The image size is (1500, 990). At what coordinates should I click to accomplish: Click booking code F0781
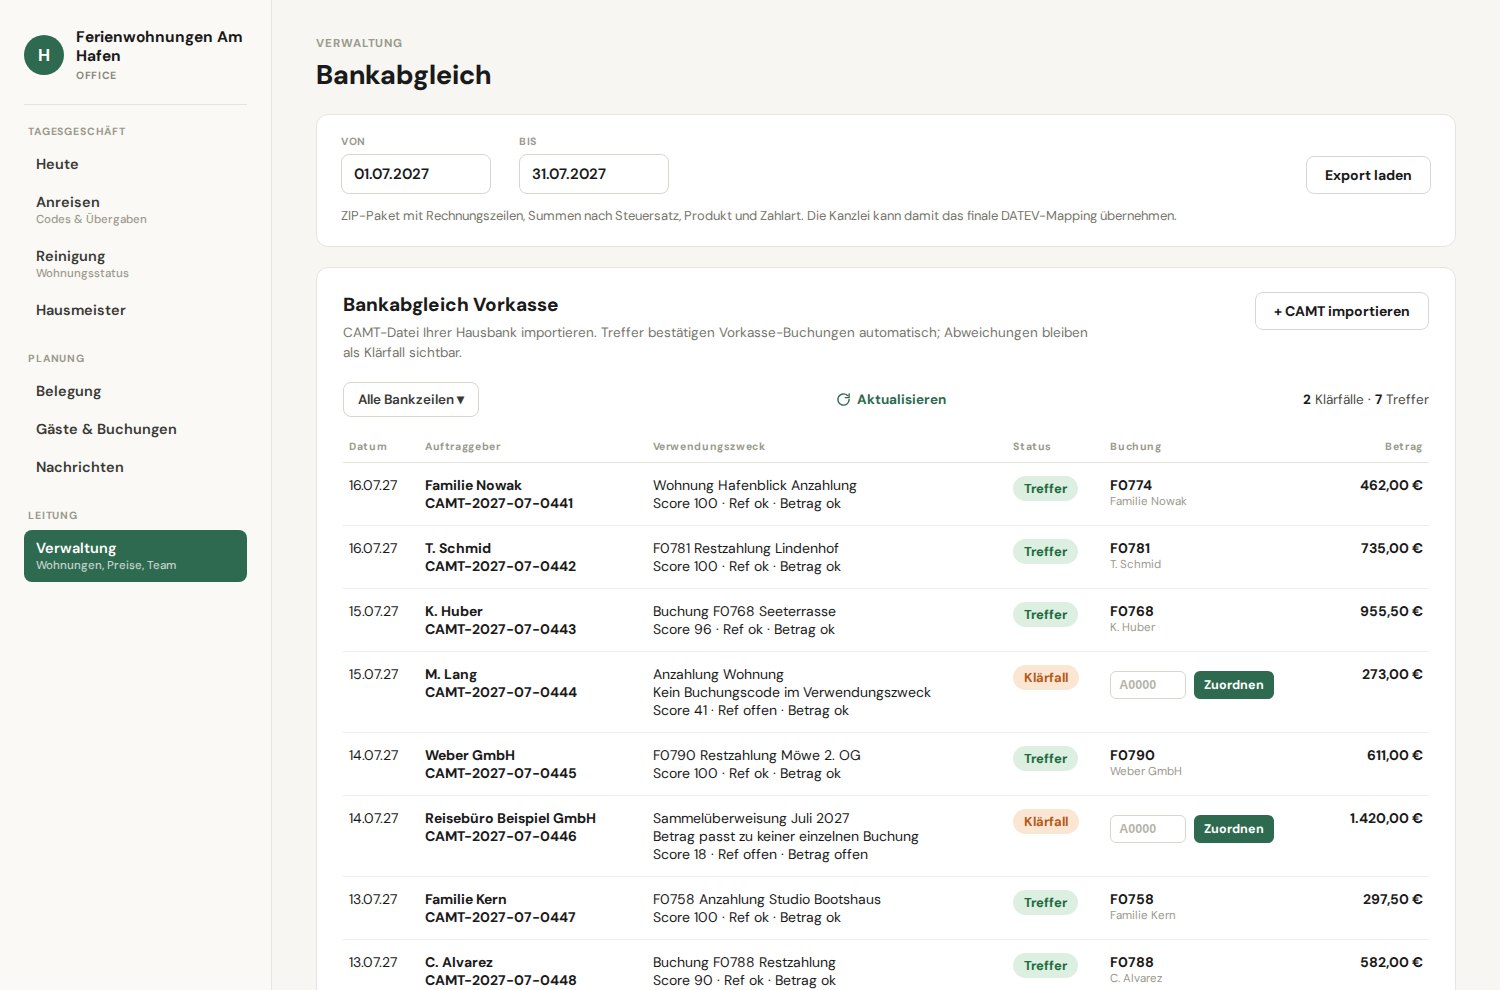tap(1130, 548)
